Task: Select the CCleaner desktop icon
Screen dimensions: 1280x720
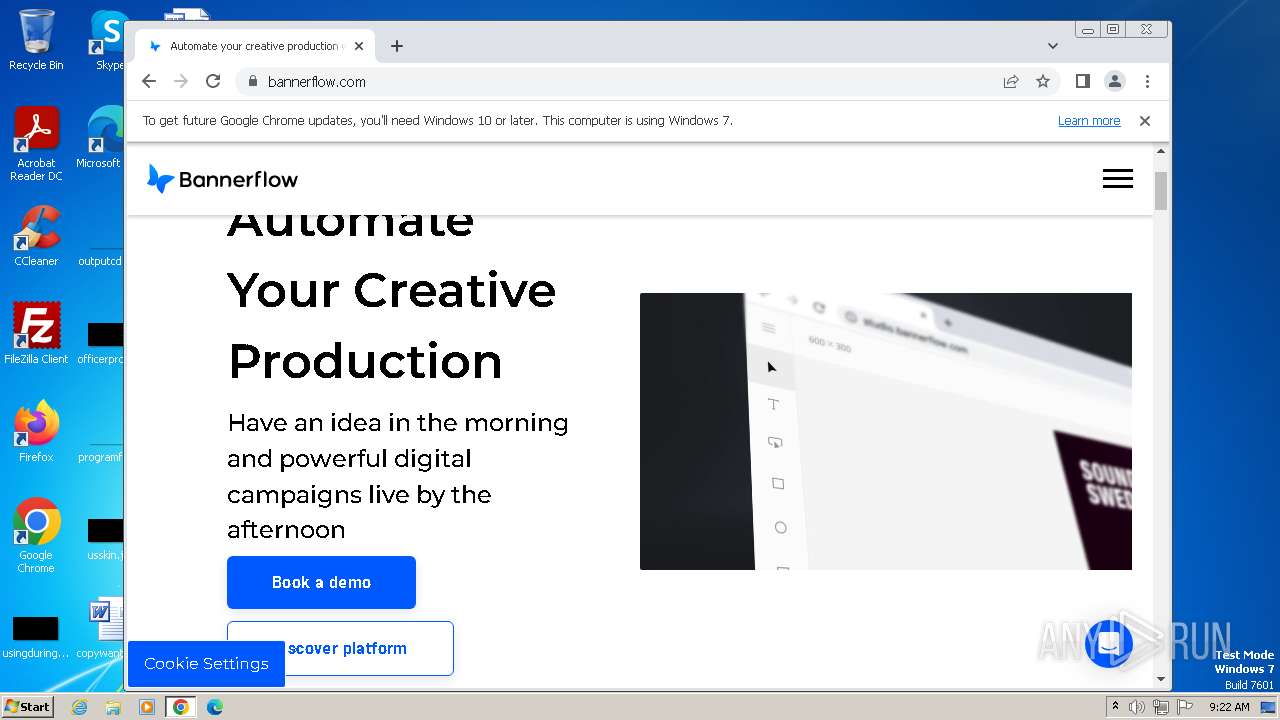Action: pos(36,236)
